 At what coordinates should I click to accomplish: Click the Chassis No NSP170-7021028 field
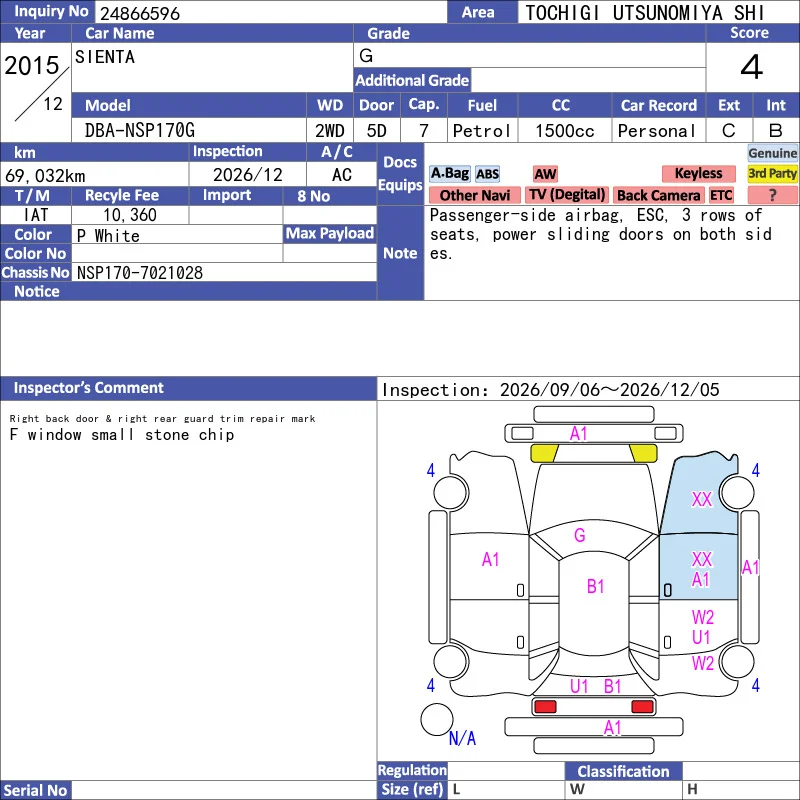point(224,272)
